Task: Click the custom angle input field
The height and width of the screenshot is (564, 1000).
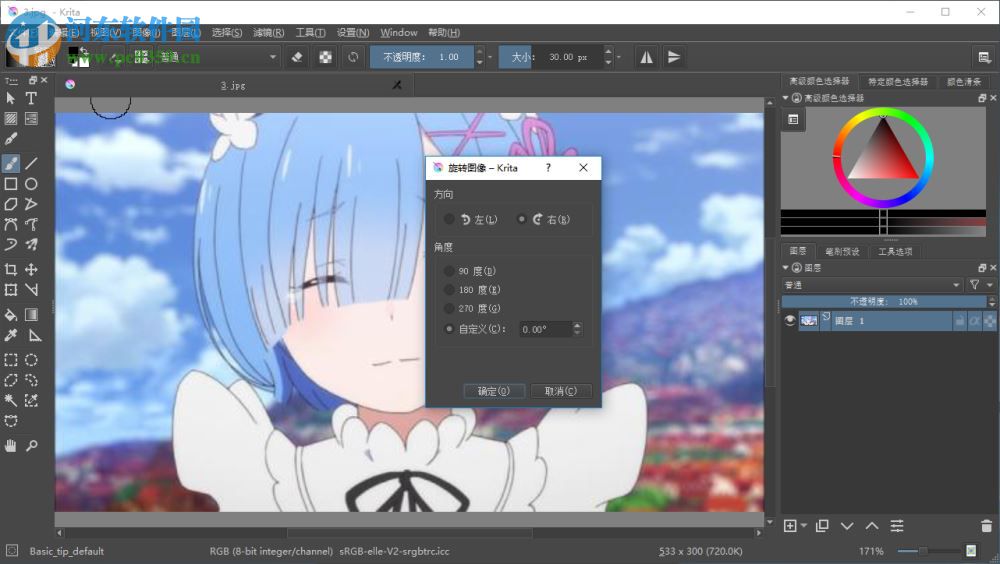Action: [x=546, y=329]
